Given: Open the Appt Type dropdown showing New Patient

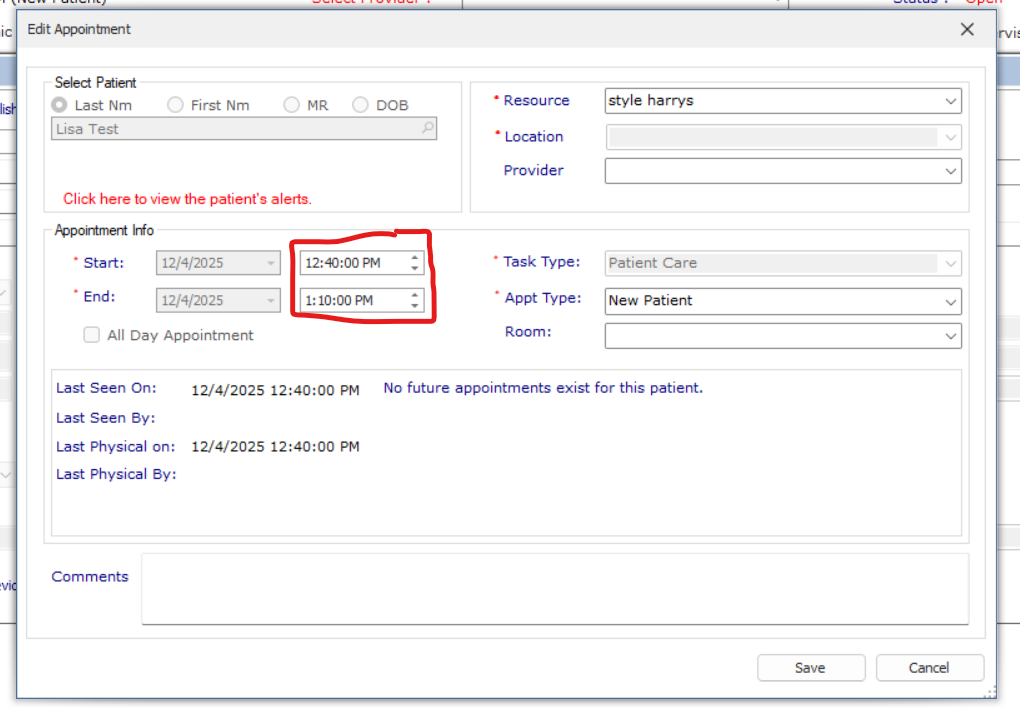Looking at the screenshot, I should pyautogui.click(x=783, y=301).
